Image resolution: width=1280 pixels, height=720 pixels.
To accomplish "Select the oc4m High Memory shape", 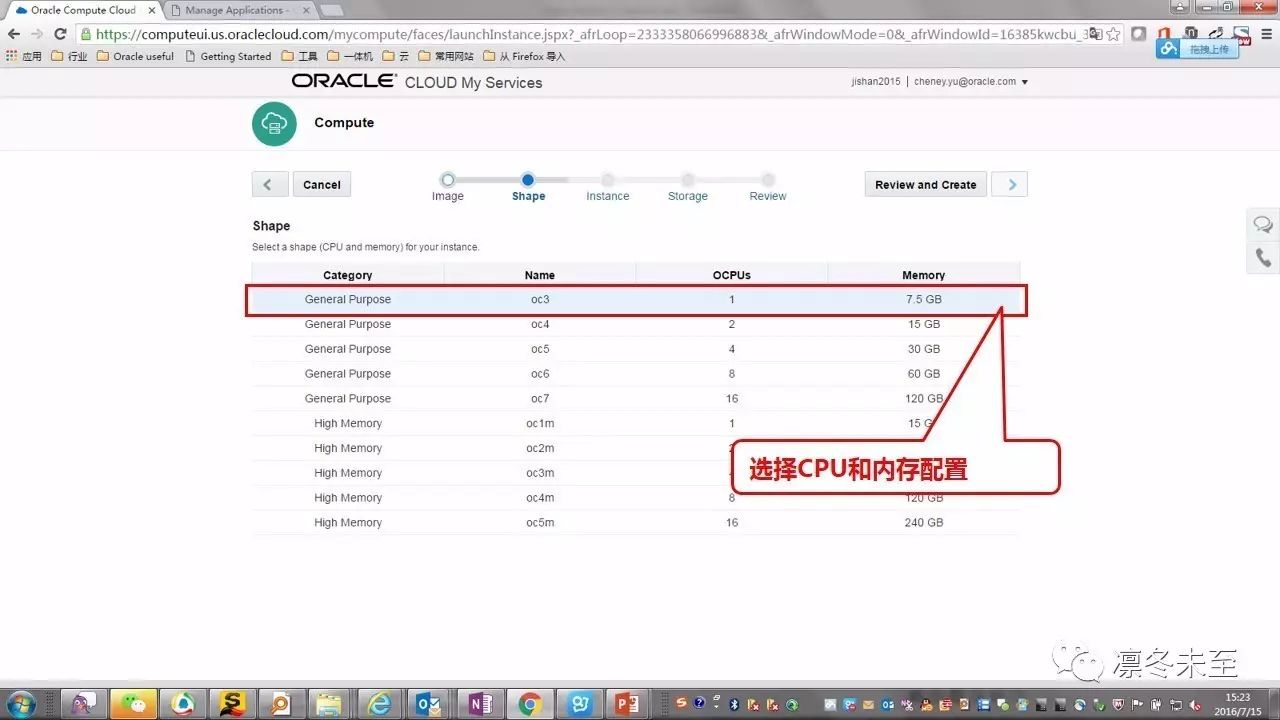I will 636,498.
